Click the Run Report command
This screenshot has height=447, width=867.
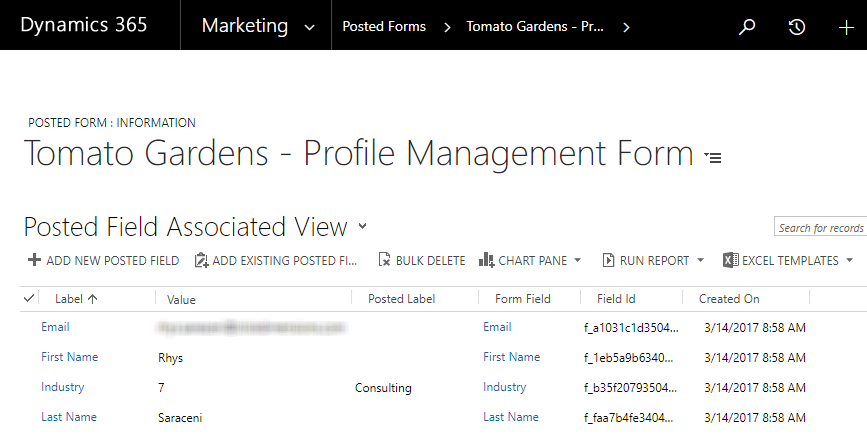[x=653, y=260]
